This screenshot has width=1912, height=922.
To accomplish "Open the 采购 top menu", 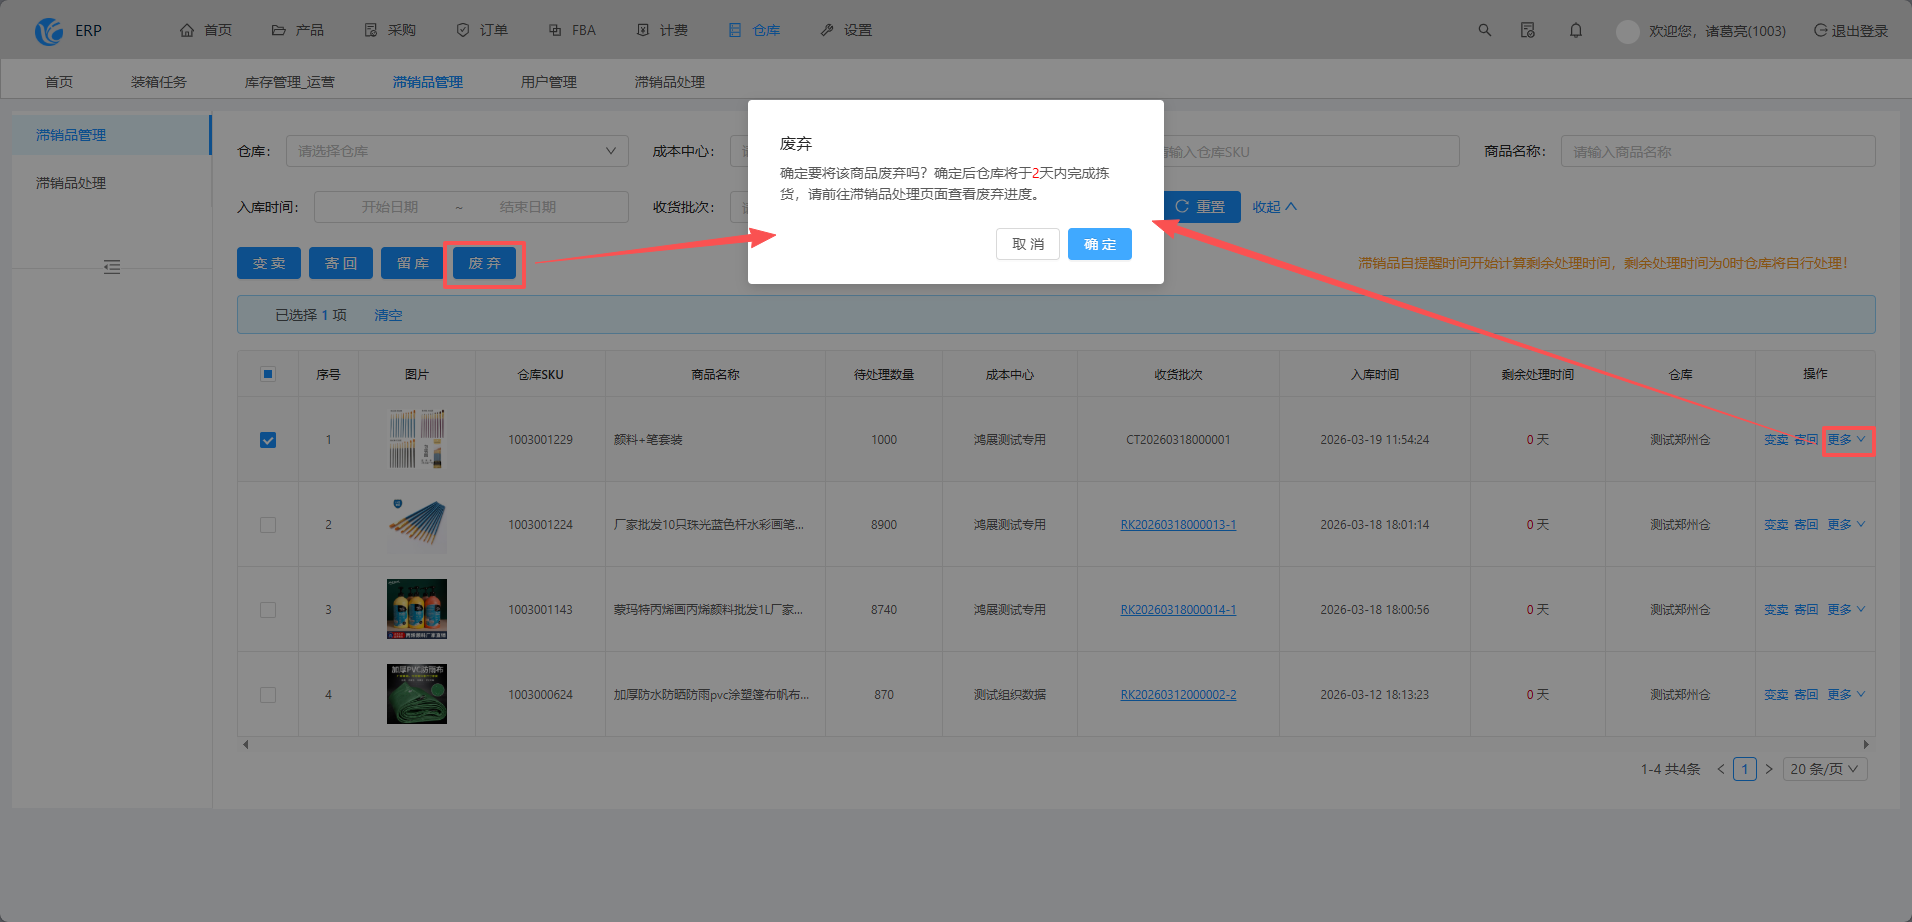I will point(390,30).
